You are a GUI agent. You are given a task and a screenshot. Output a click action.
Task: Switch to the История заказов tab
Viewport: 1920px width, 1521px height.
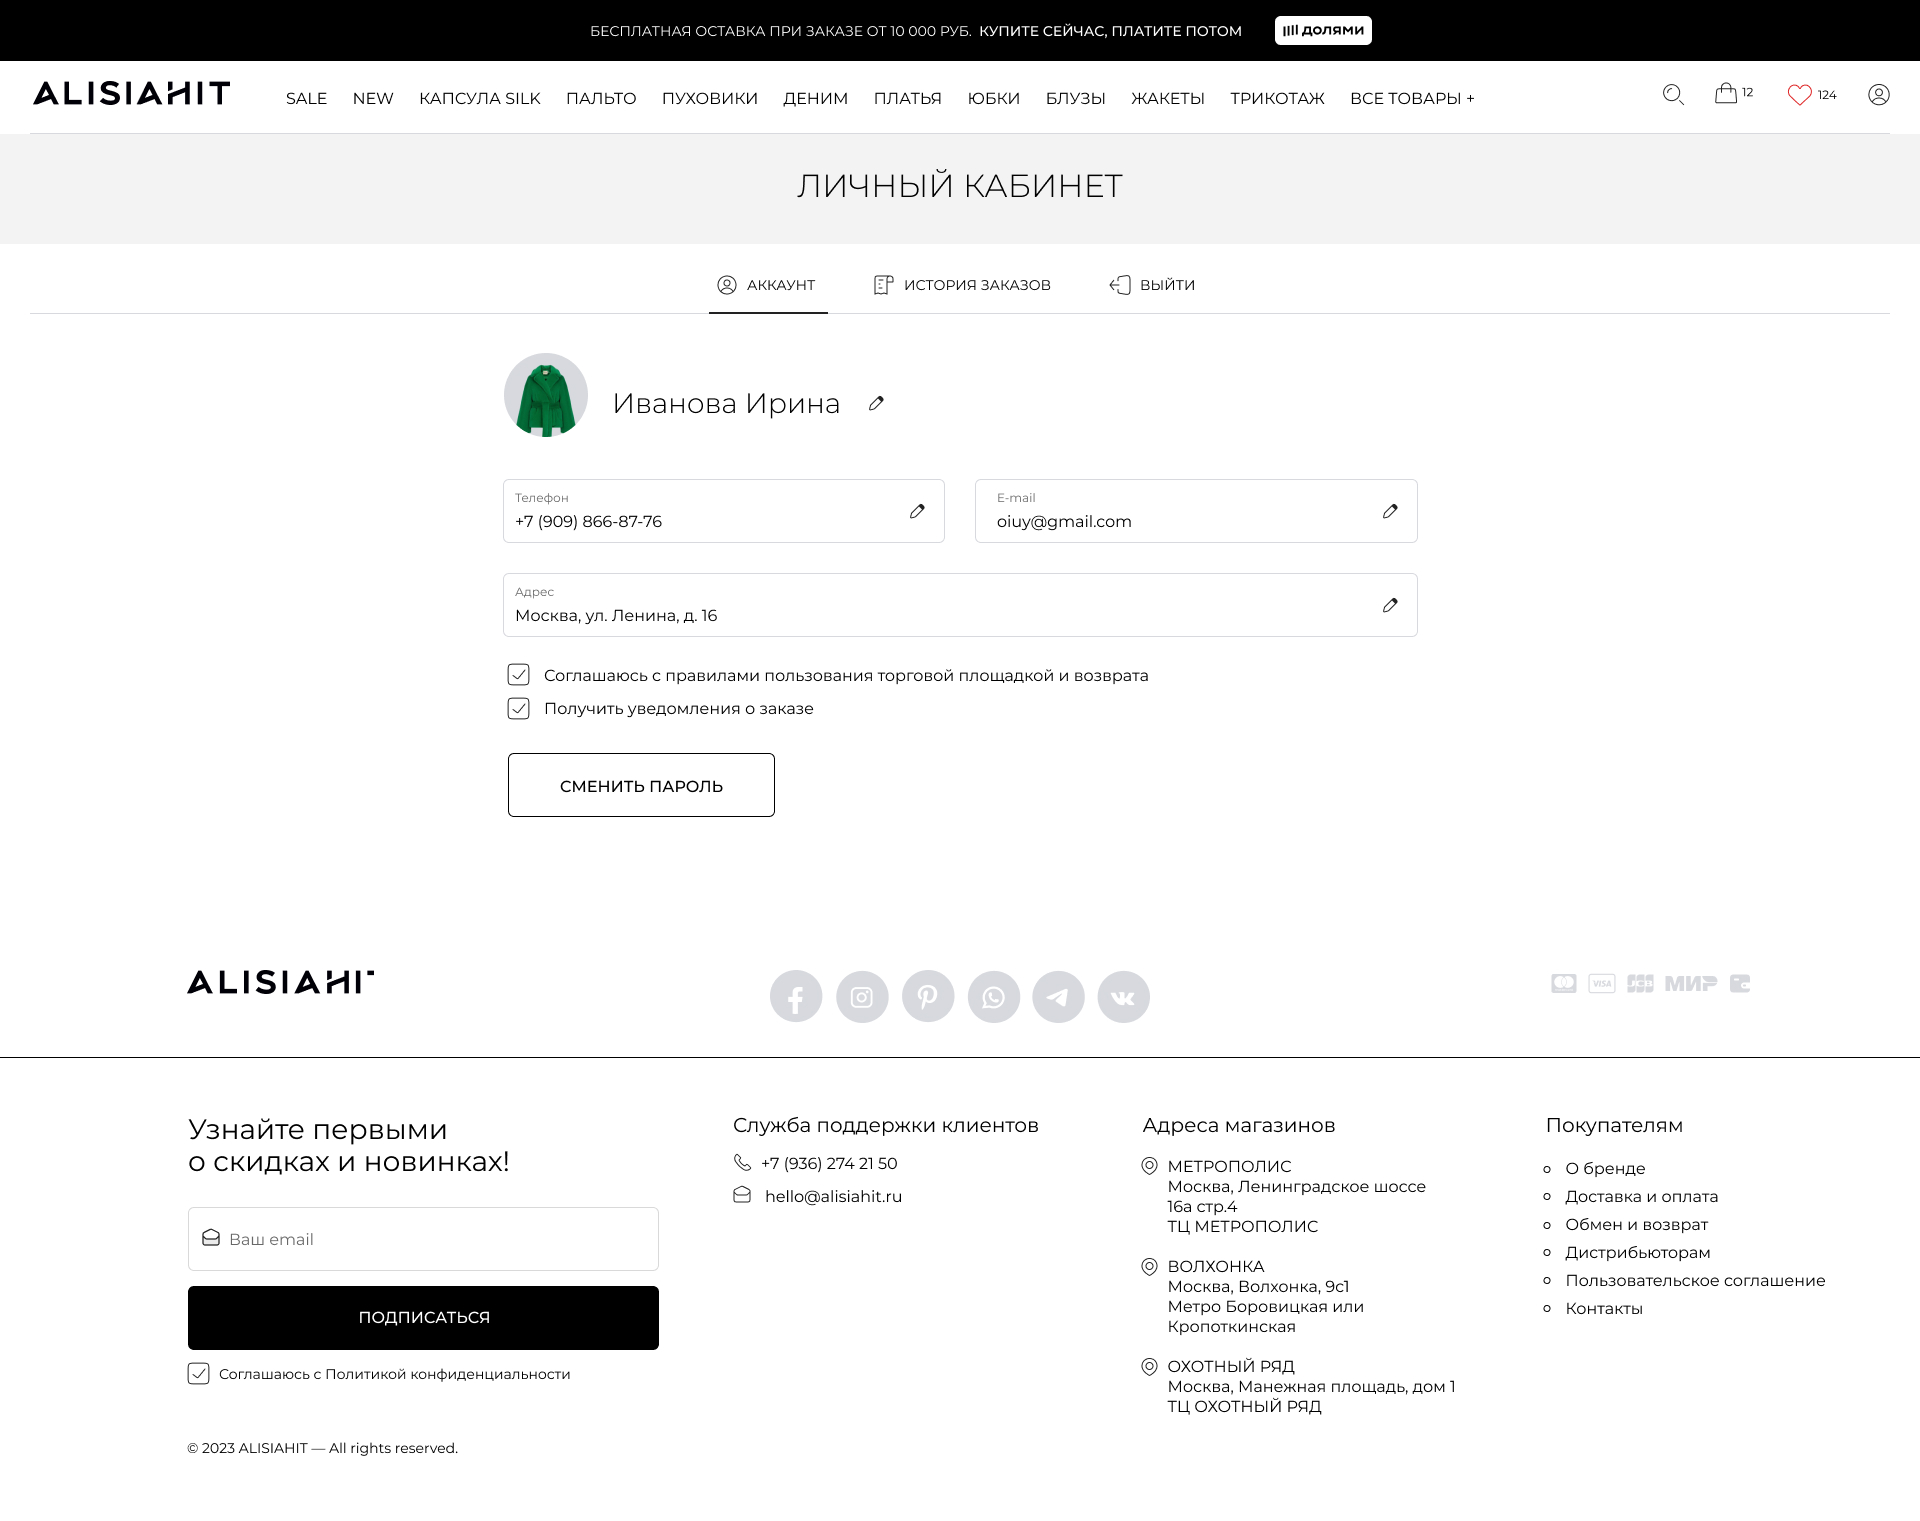click(962, 285)
